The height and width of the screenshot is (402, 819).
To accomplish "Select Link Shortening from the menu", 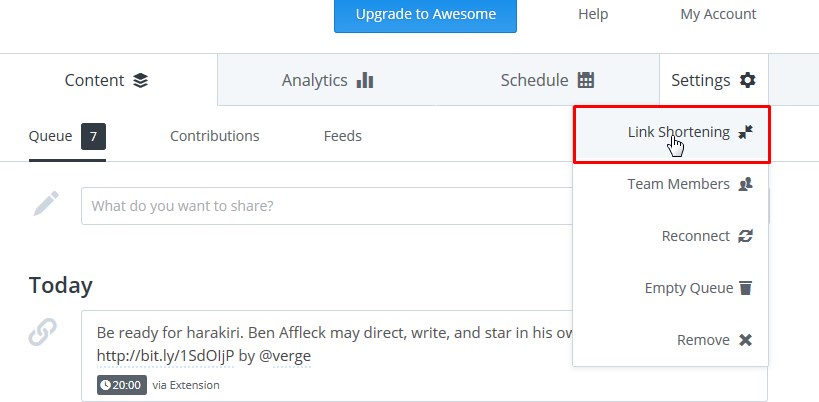I will (x=678, y=132).
